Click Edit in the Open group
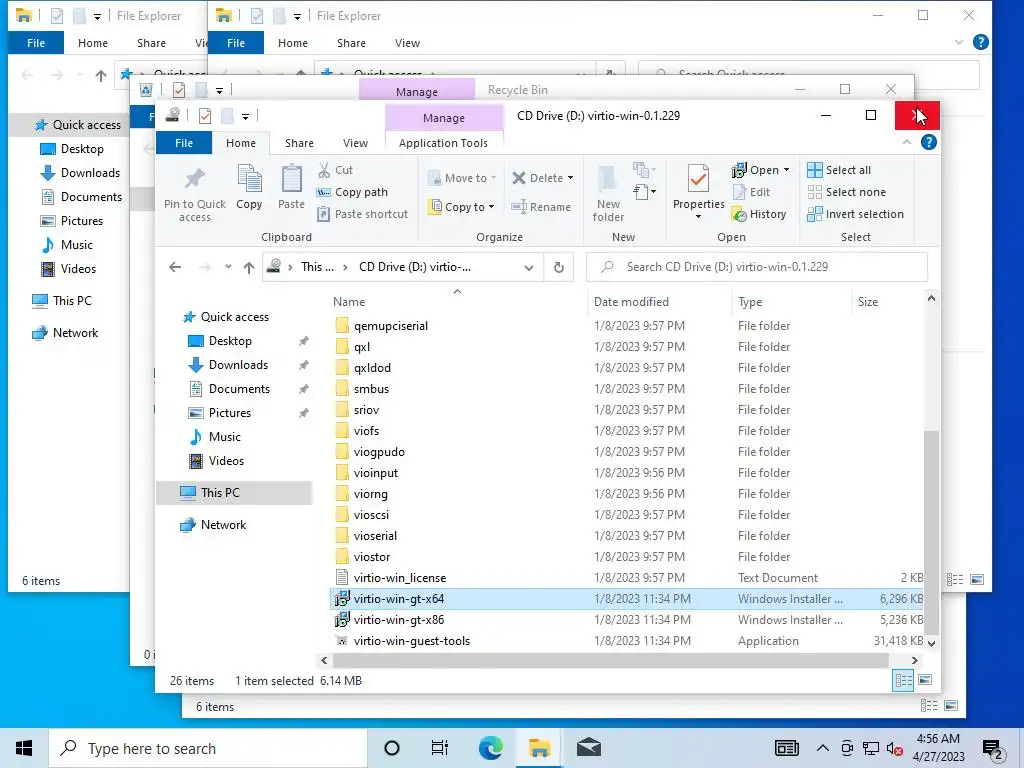The image size is (1024, 768). pyautogui.click(x=752, y=192)
